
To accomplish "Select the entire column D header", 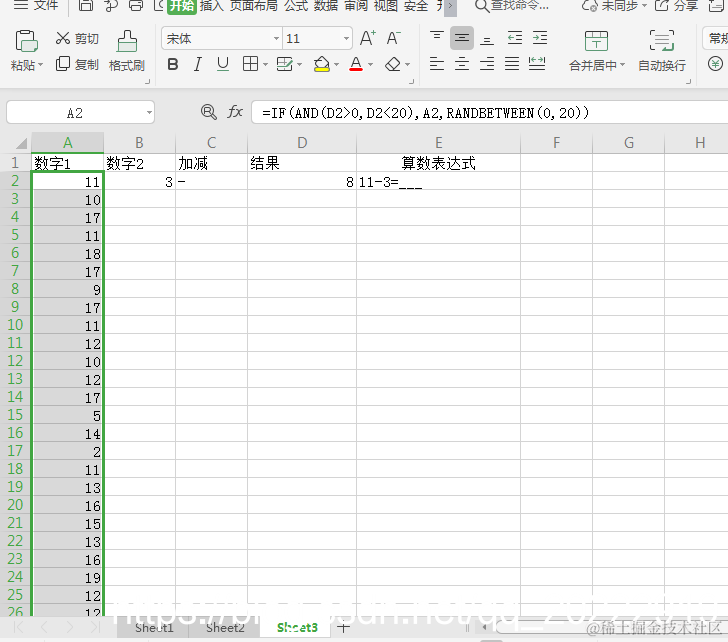I will click(302, 143).
